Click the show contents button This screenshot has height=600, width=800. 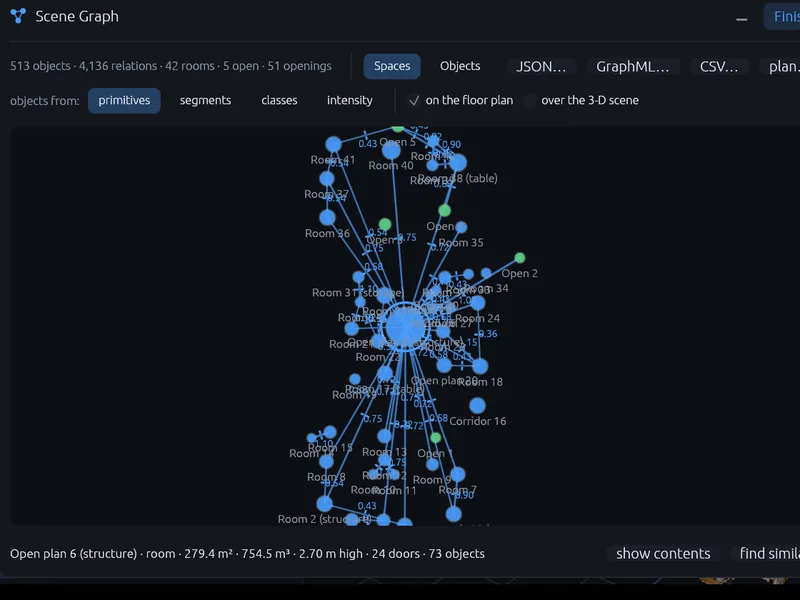(x=663, y=554)
